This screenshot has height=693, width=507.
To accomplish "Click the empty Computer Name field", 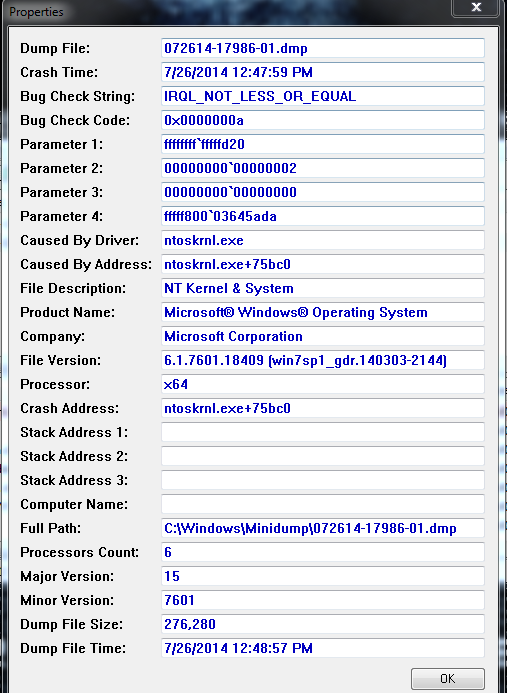I will [x=323, y=504].
